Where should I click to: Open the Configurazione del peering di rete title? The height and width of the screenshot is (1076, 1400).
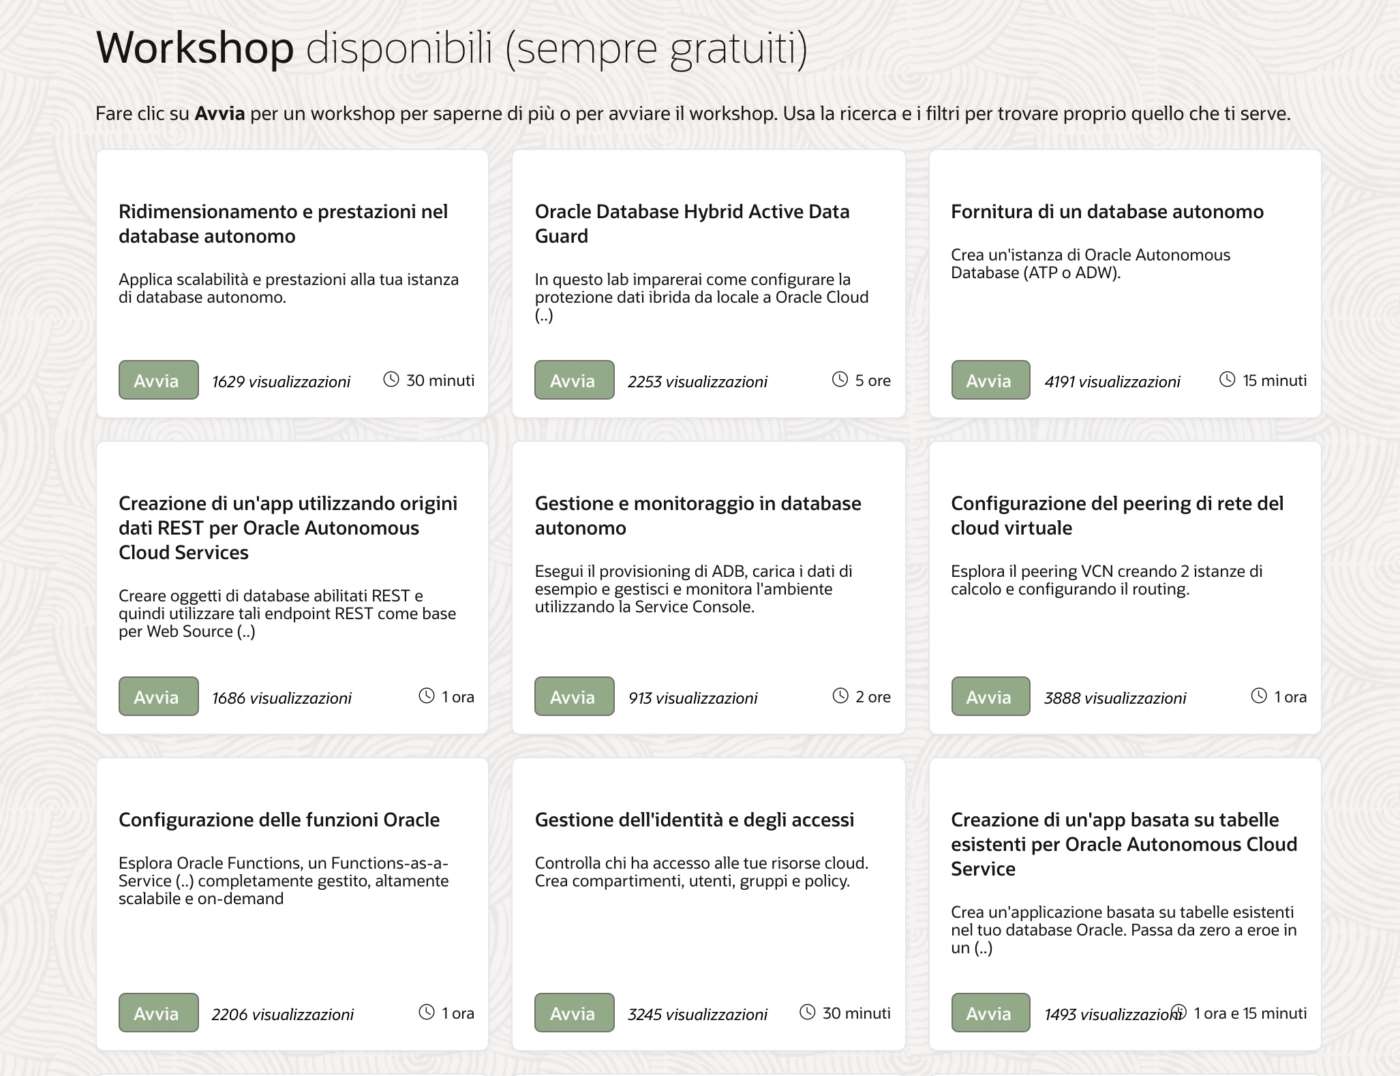(x=1117, y=516)
